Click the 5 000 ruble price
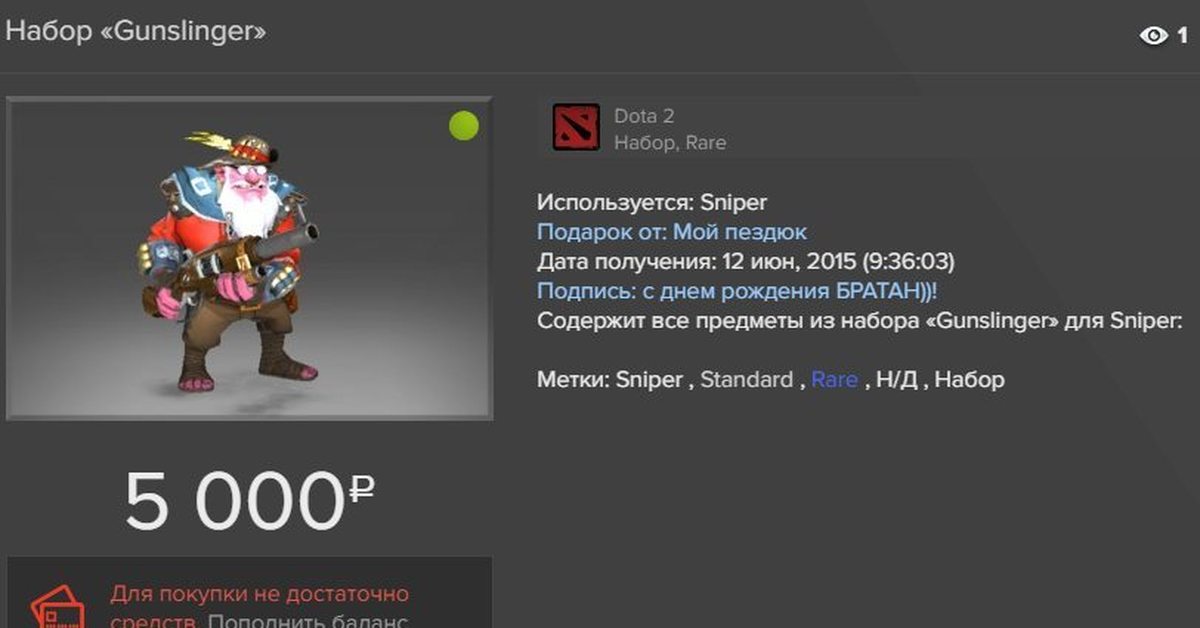 point(250,500)
